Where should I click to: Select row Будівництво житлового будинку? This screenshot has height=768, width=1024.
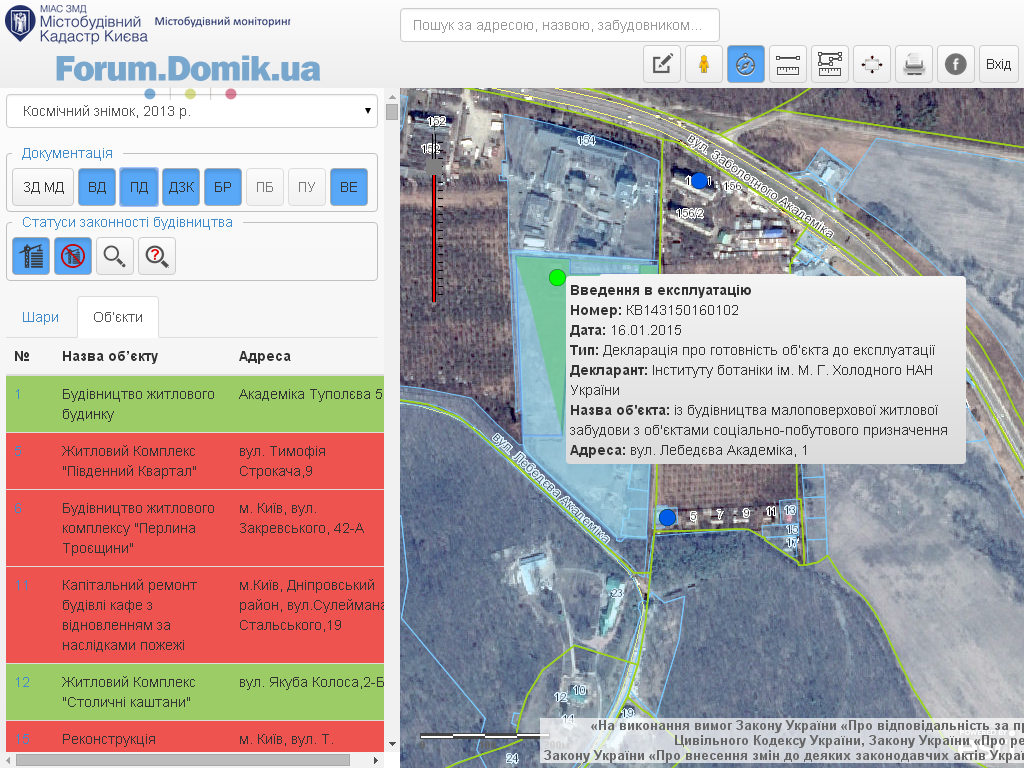pos(195,404)
